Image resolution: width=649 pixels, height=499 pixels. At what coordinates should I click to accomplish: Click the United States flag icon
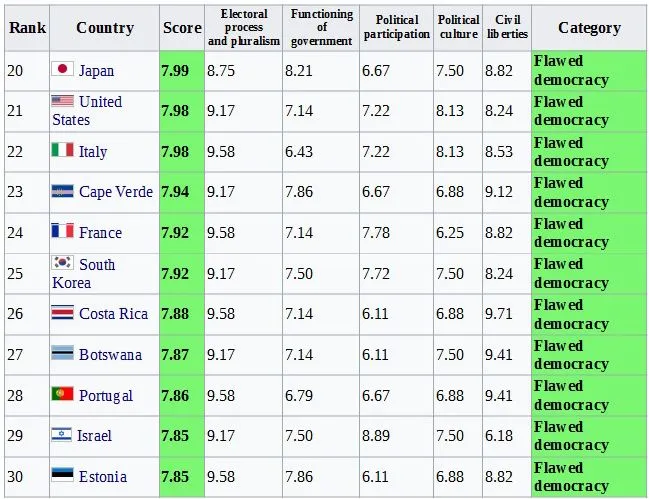63,101
